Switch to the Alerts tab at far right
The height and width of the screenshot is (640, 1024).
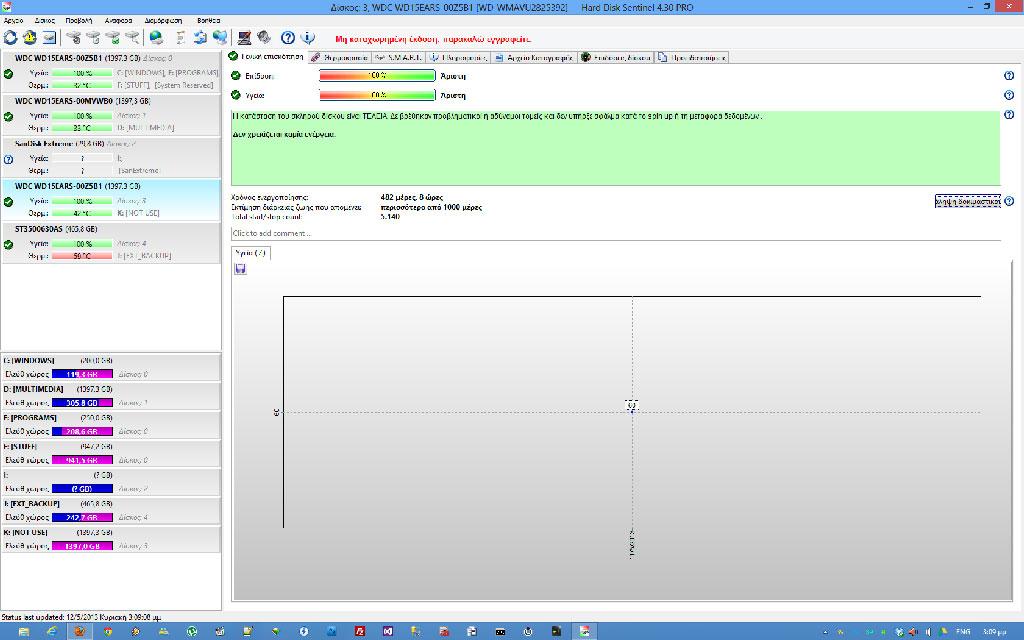coord(692,57)
